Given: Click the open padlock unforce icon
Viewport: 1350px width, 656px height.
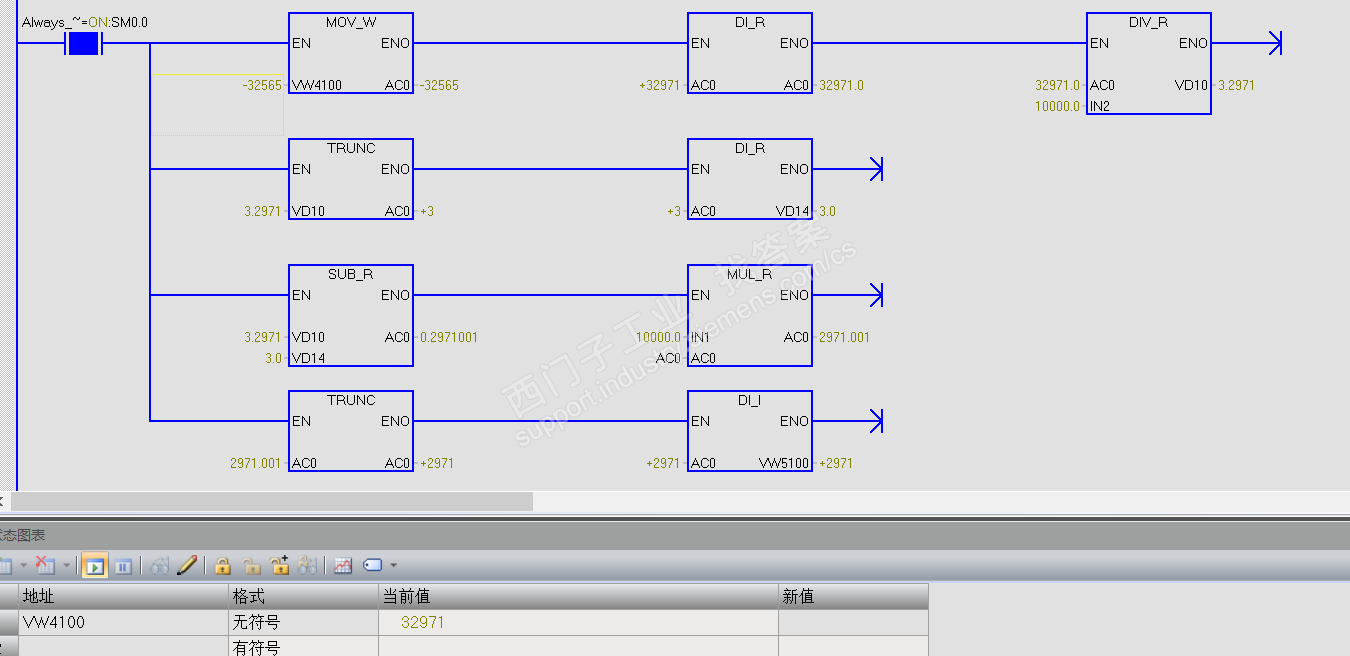Looking at the screenshot, I should (x=252, y=566).
